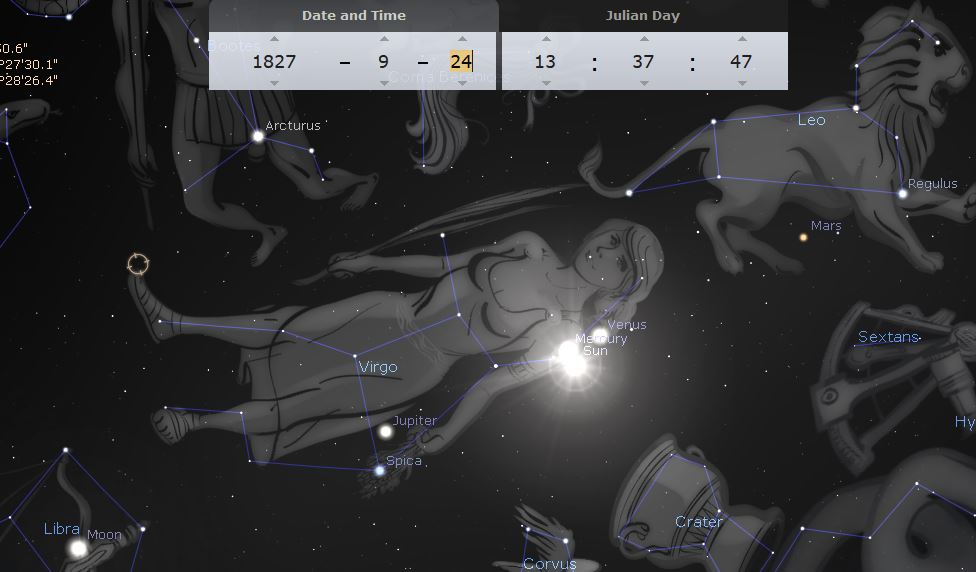976x572 pixels.
Task: Select the Moon near Libra
Action: (x=78, y=548)
